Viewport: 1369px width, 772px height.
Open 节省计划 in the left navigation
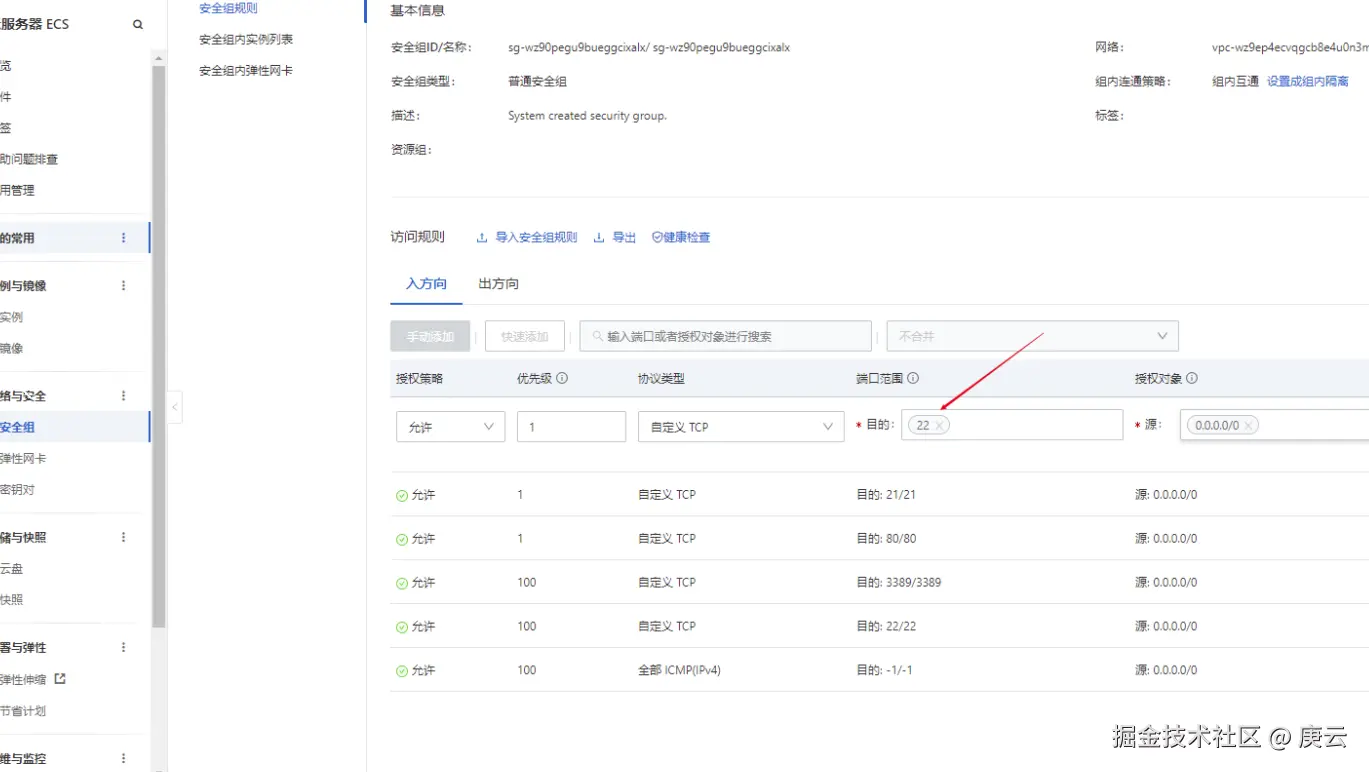23,711
